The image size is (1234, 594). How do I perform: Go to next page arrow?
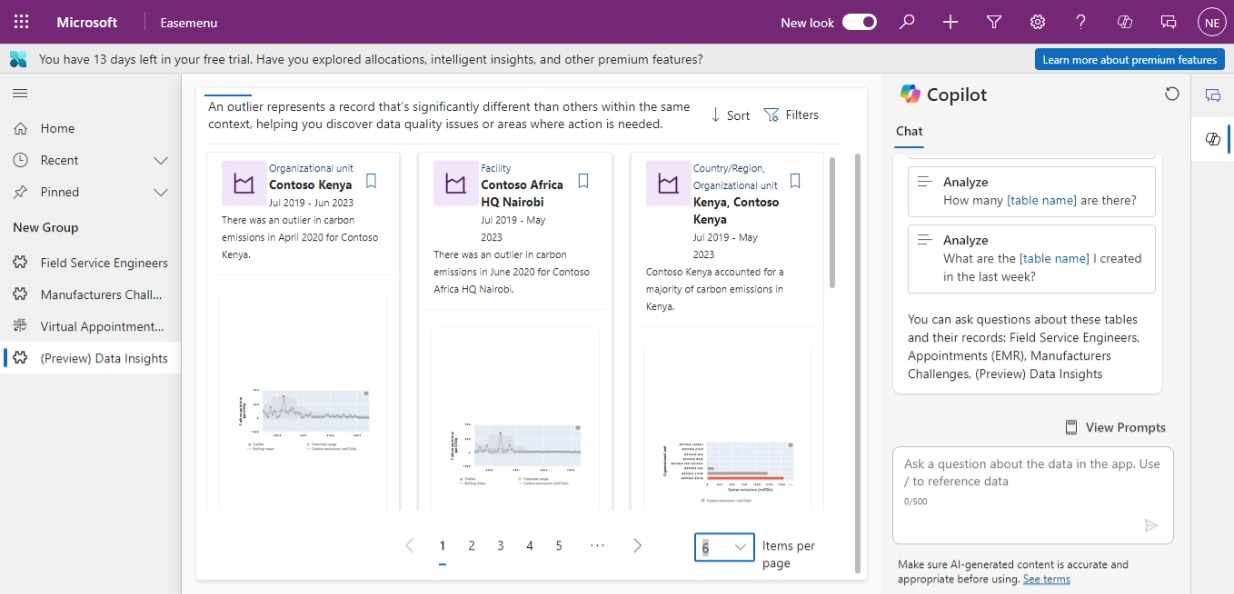pyautogui.click(x=637, y=546)
